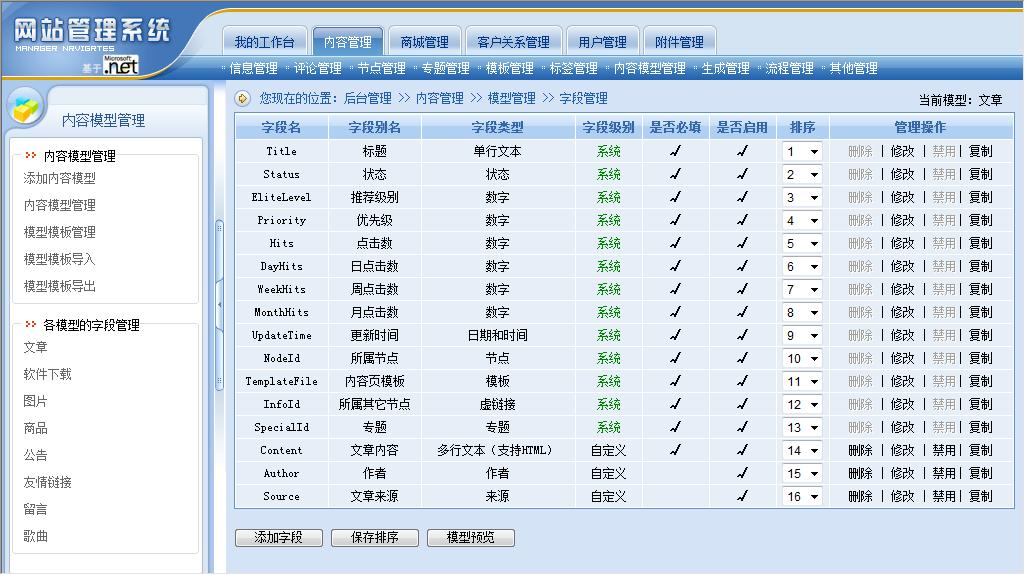Open the sort order dropdown for Source
The width and height of the screenshot is (1025, 575).
tap(801, 497)
